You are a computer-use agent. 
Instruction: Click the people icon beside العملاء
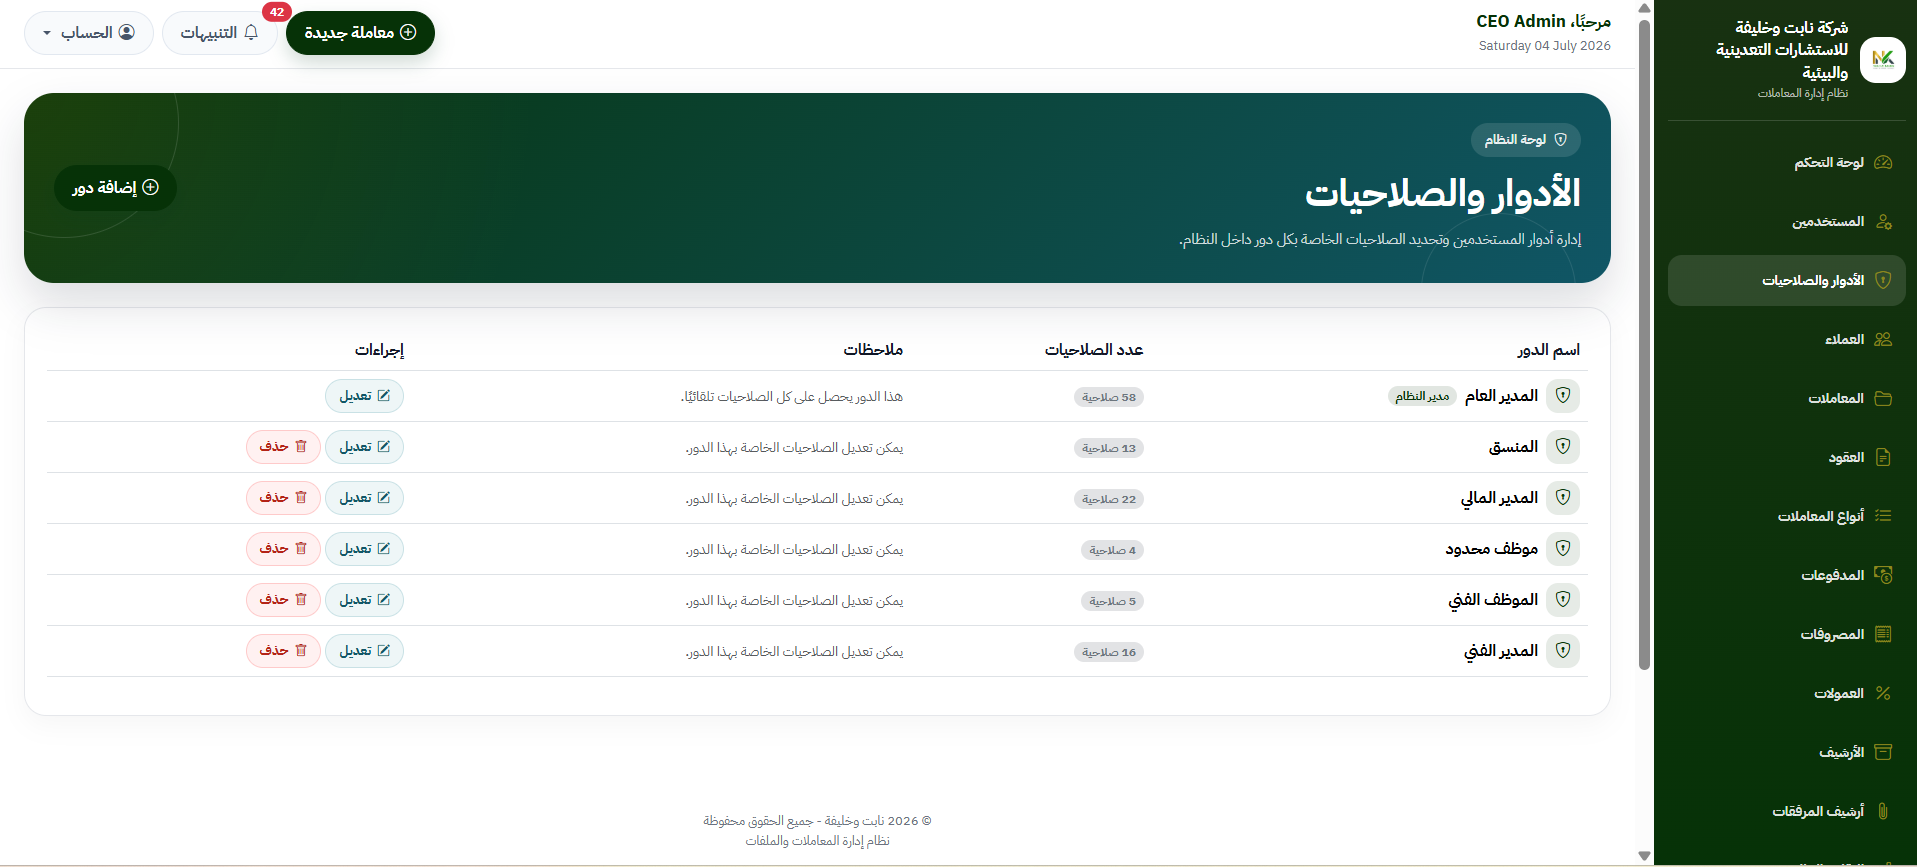tap(1883, 340)
